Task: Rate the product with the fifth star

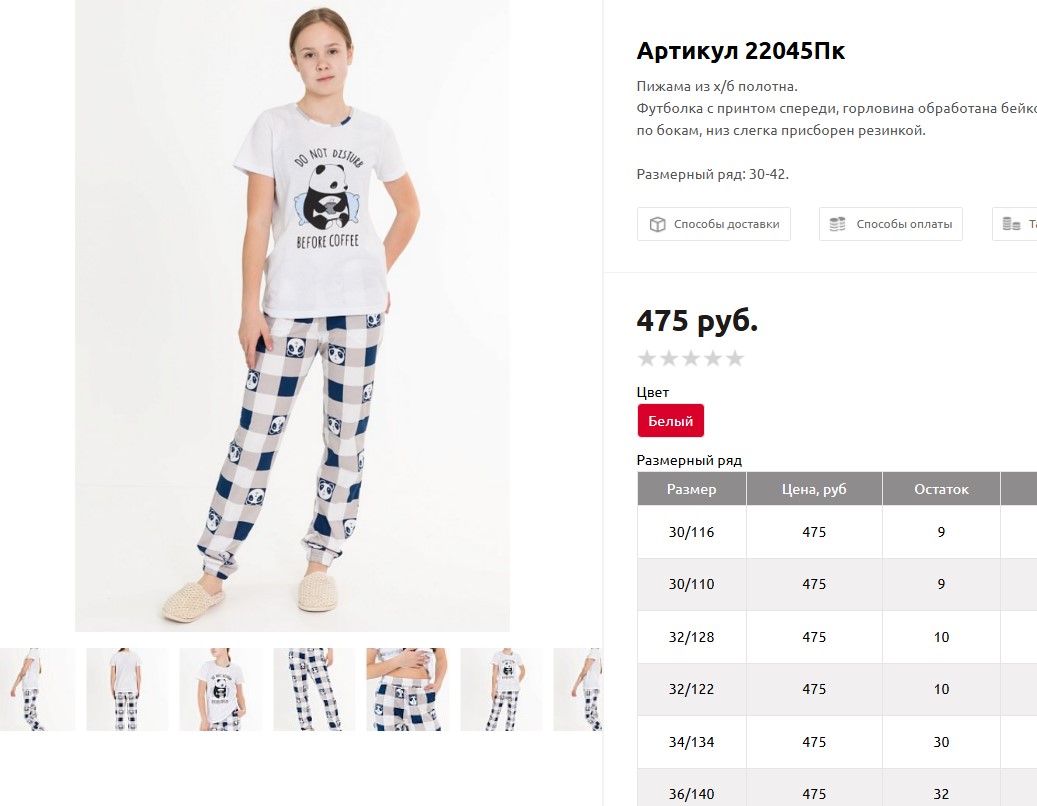Action: tap(735, 358)
